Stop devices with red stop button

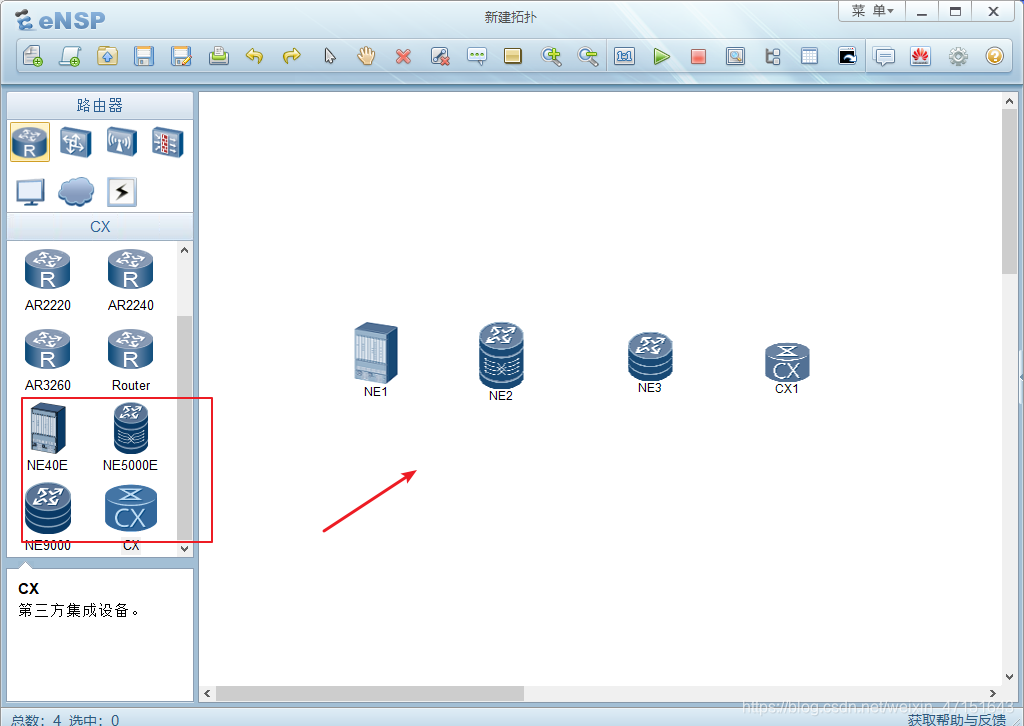click(x=698, y=57)
